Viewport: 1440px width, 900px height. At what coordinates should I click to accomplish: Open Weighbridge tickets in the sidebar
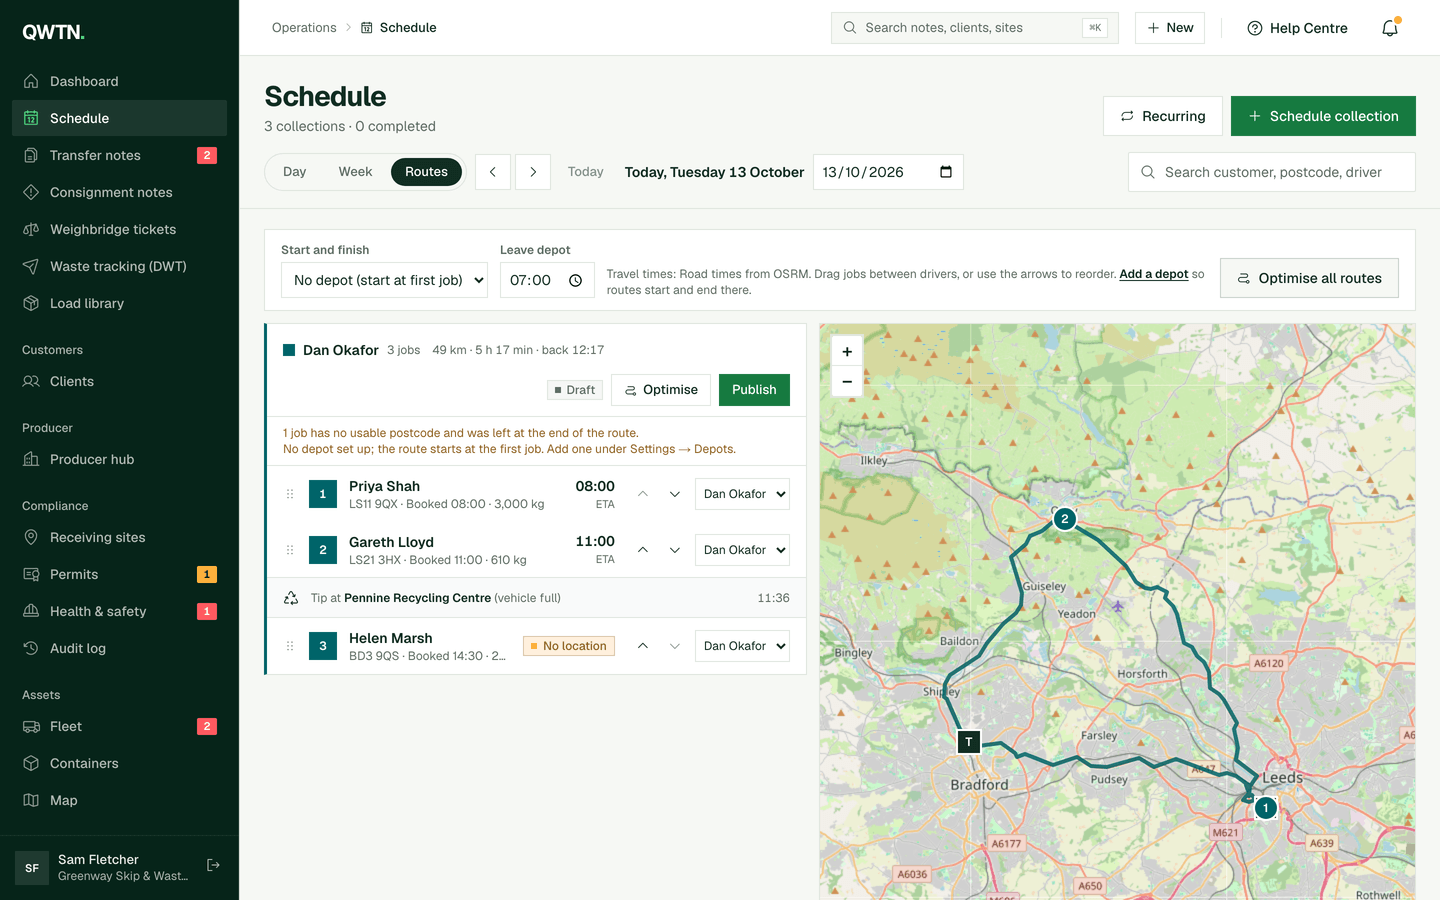point(119,229)
